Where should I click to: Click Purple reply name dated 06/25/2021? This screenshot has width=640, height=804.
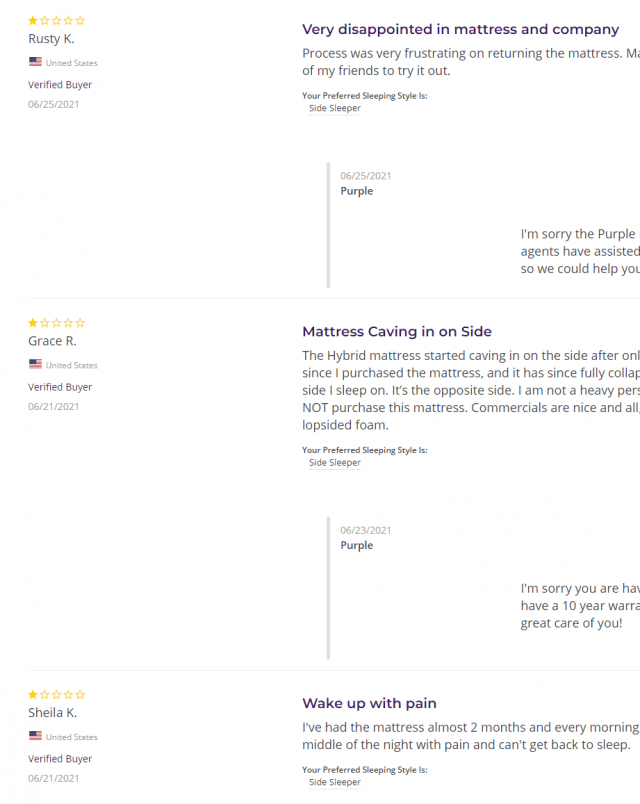(357, 191)
